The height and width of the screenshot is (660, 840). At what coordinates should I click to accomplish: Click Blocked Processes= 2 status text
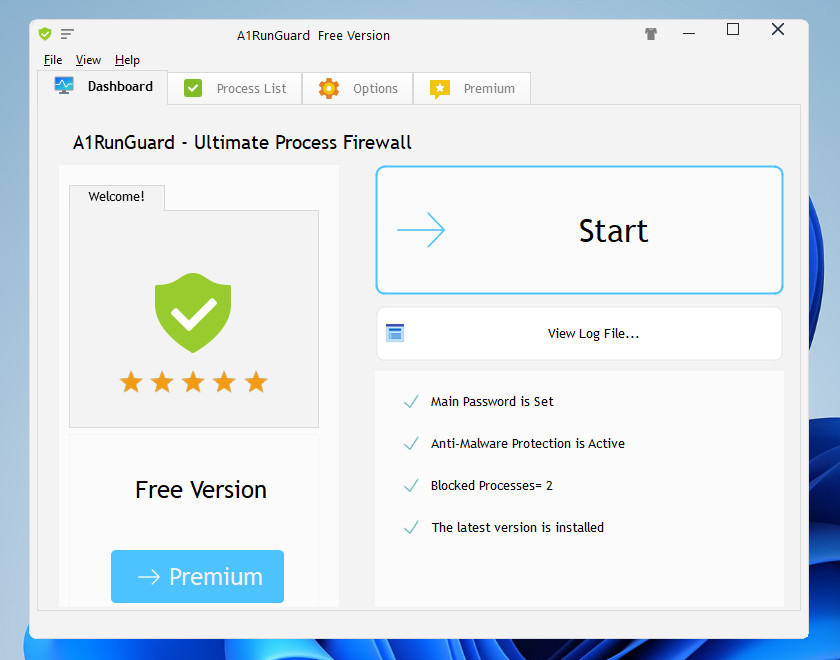coord(491,485)
